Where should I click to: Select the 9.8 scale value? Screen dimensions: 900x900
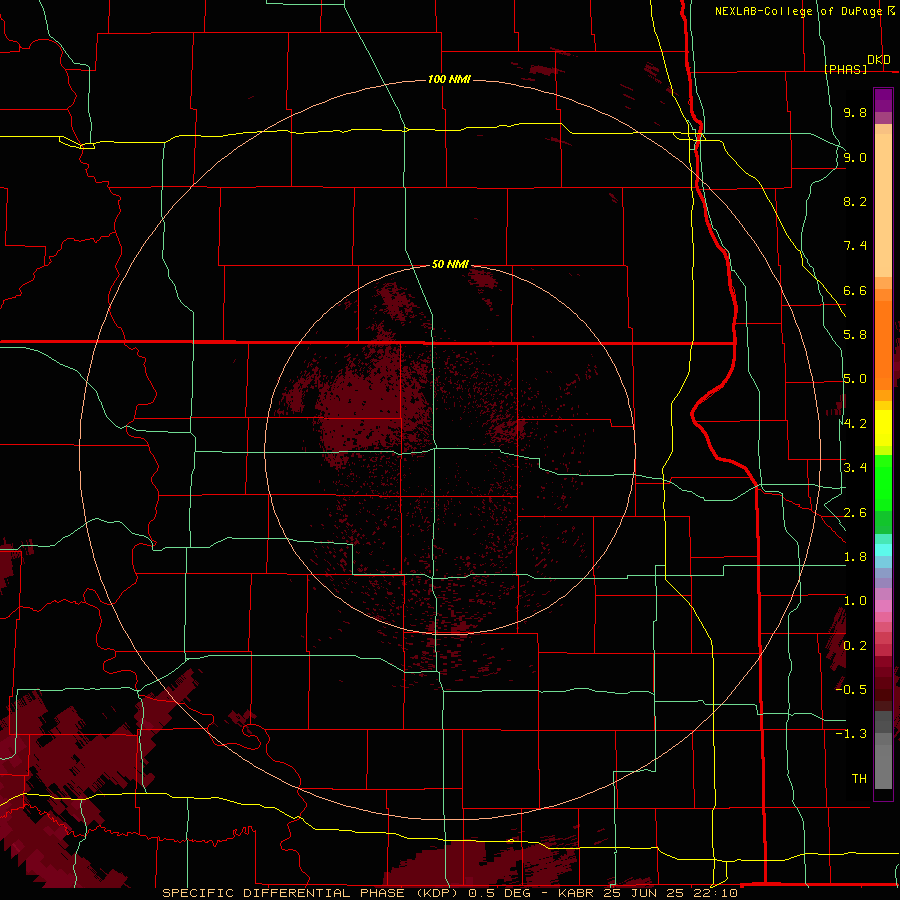pyautogui.click(x=855, y=112)
